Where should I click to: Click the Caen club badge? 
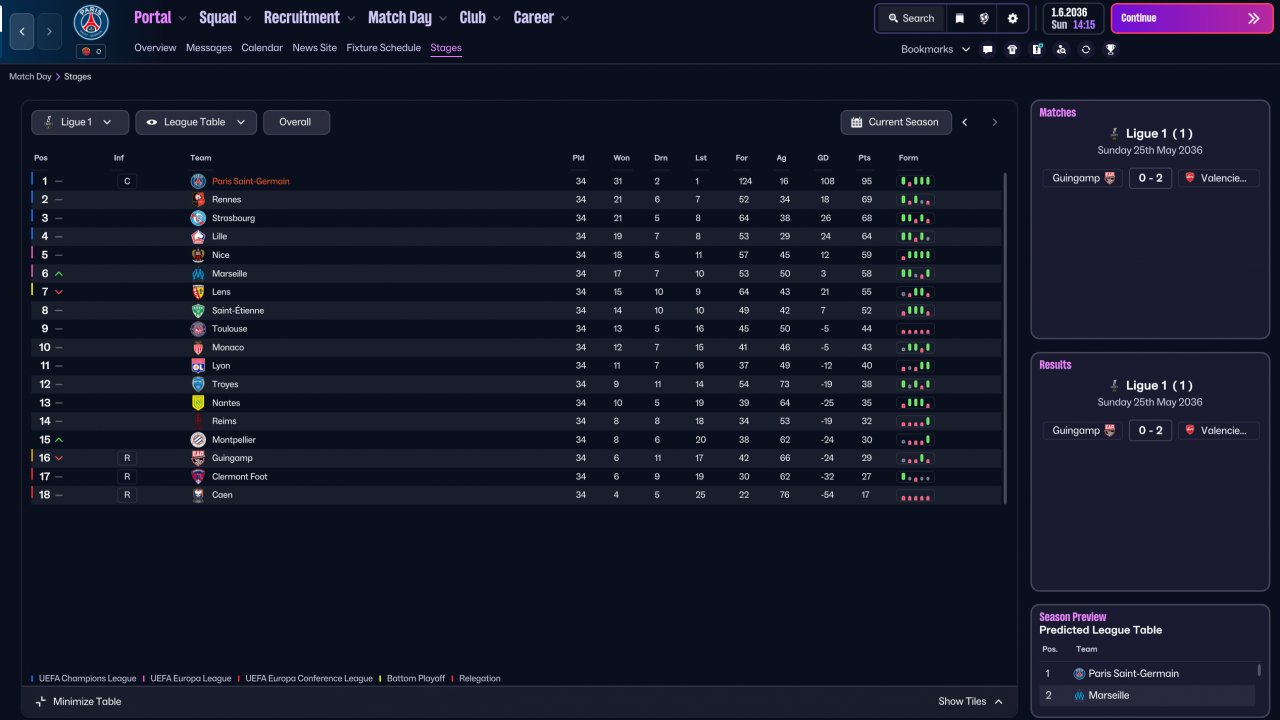[198, 495]
